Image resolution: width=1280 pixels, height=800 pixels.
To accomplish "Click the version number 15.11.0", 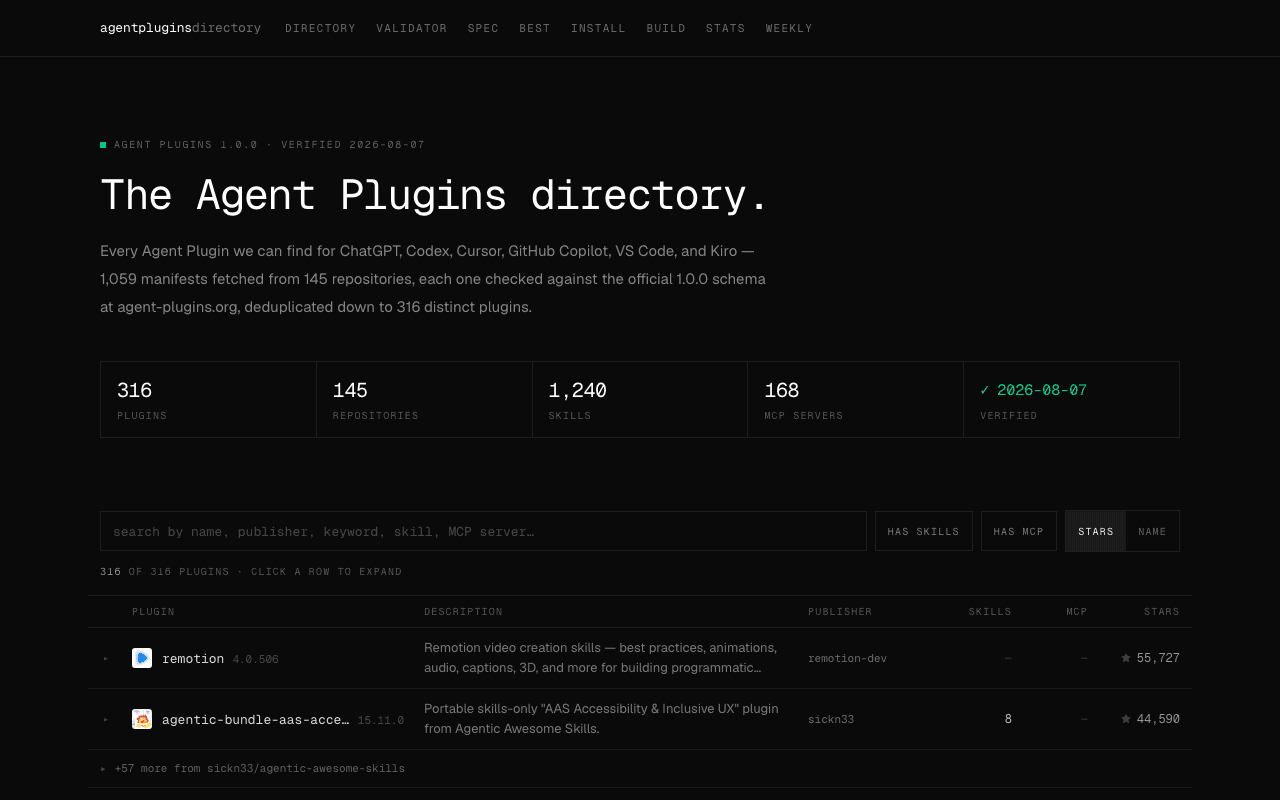I will [381, 720].
